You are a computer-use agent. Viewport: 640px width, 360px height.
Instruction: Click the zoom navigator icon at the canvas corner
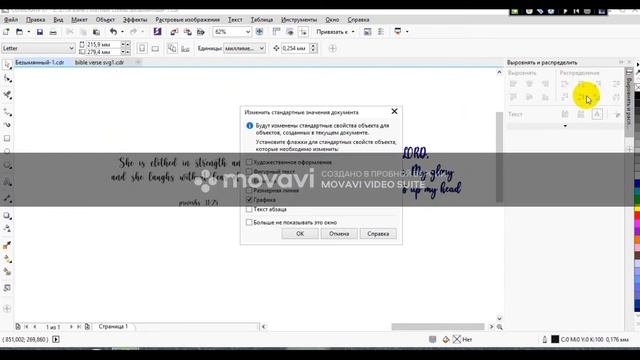coord(499,327)
